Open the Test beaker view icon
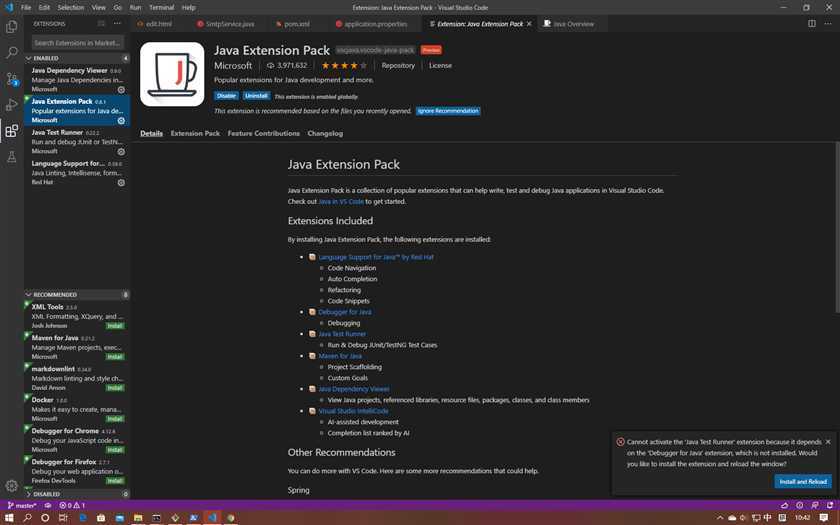Screen dimensions: 840x525 11,157
